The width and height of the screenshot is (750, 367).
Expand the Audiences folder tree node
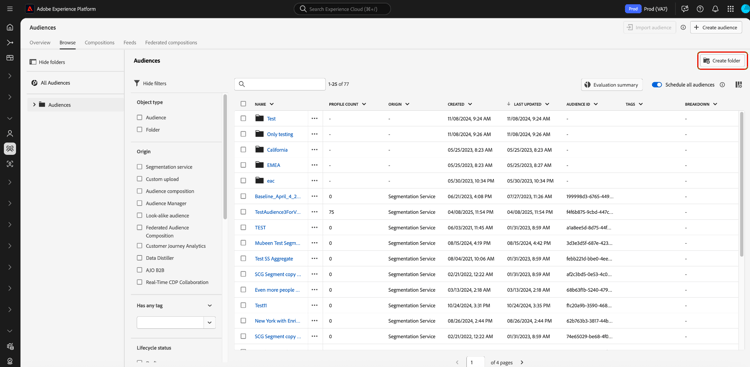click(34, 104)
